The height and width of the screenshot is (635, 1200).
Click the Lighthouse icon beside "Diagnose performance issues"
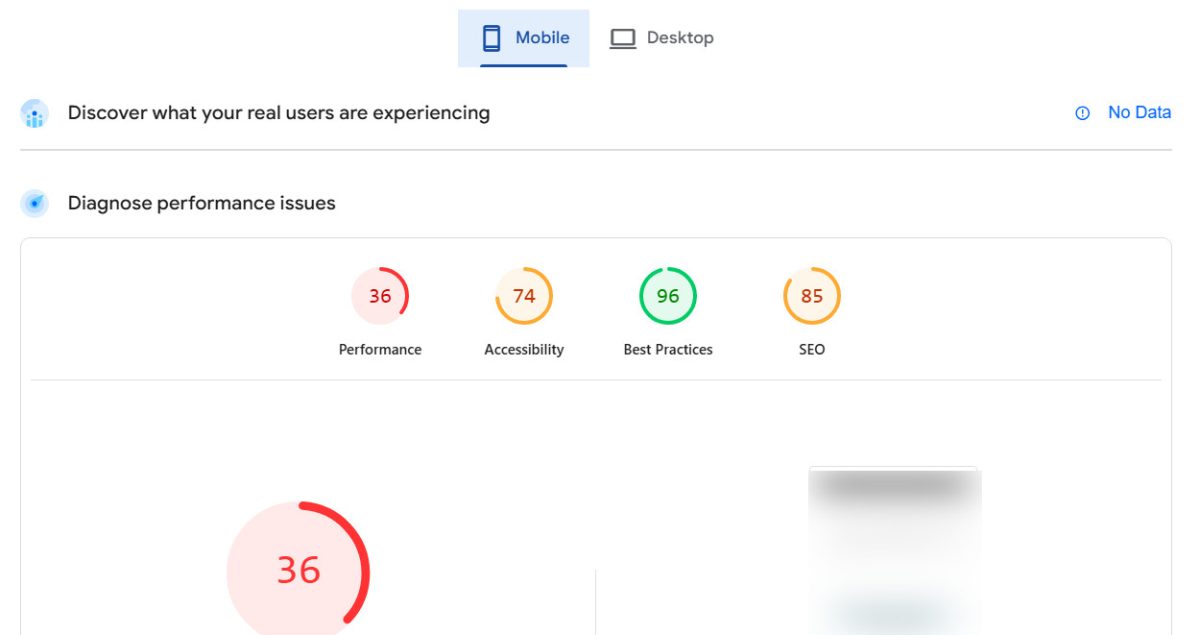point(35,203)
